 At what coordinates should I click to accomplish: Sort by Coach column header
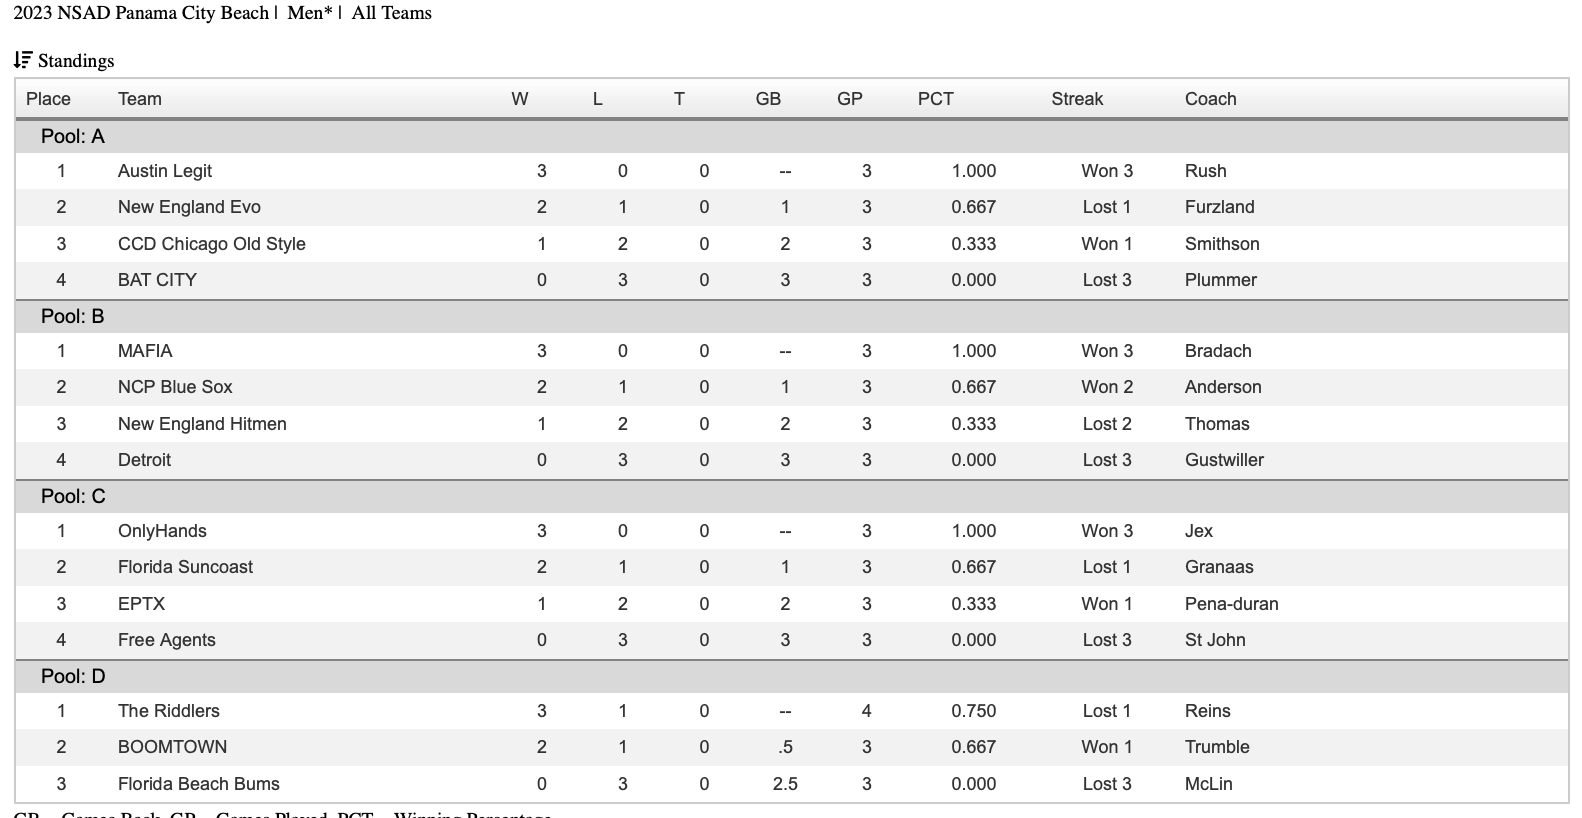1210,99
